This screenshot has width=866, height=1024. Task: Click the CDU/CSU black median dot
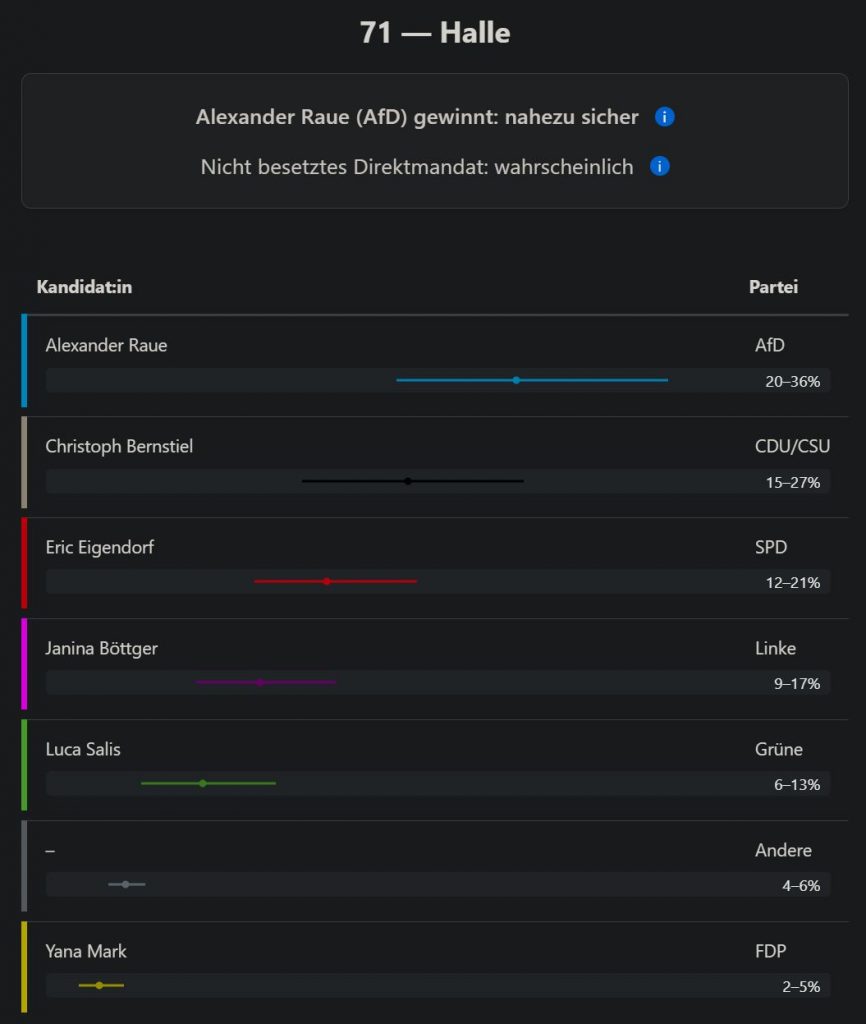click(408, 481)
